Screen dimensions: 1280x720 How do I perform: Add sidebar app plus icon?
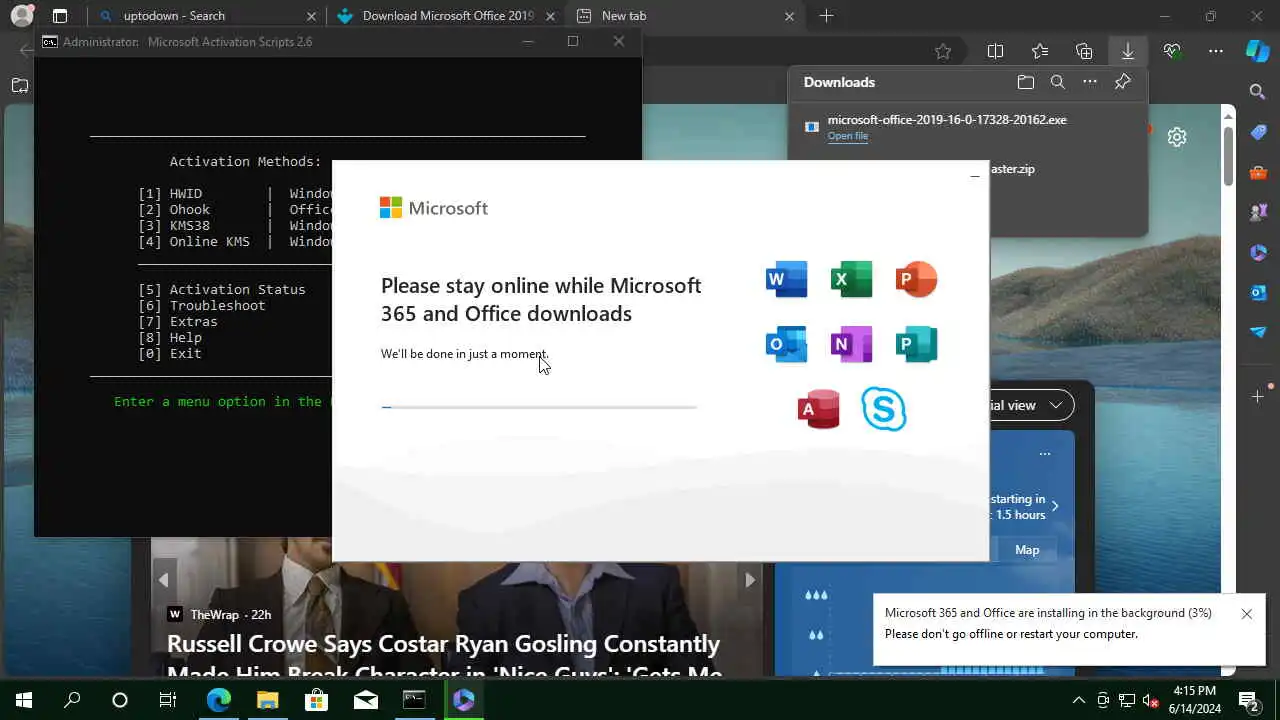click(1258, 397)
